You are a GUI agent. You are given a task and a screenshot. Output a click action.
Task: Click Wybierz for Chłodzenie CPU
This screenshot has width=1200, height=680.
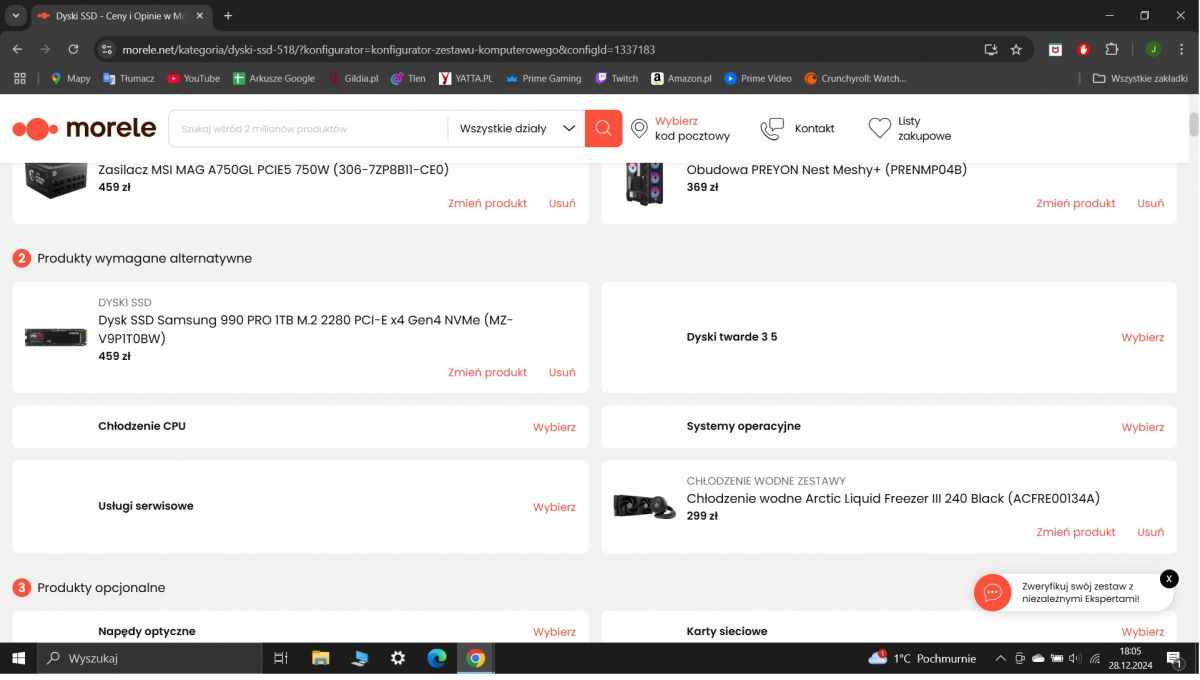(x=554, y=427)
